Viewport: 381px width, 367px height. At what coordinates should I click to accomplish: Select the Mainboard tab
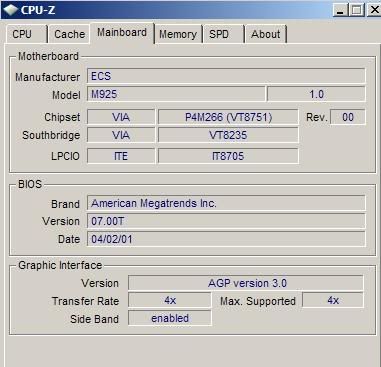click(x=122, y=33)
